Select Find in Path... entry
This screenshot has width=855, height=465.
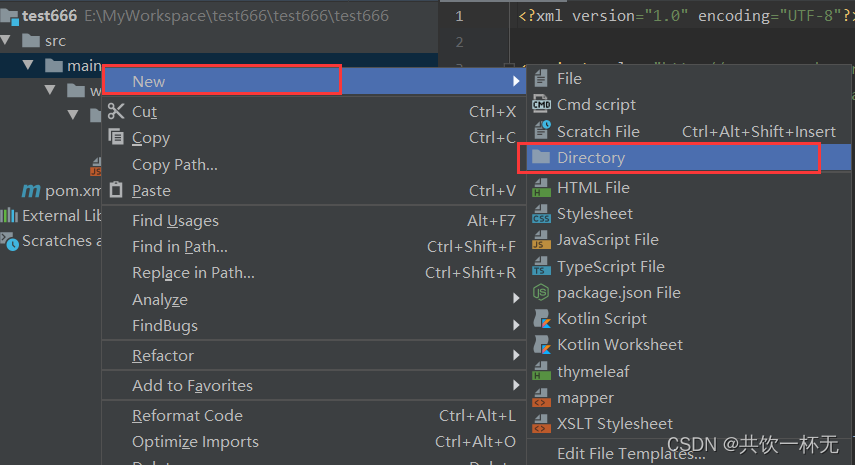(x=314, y=246)
